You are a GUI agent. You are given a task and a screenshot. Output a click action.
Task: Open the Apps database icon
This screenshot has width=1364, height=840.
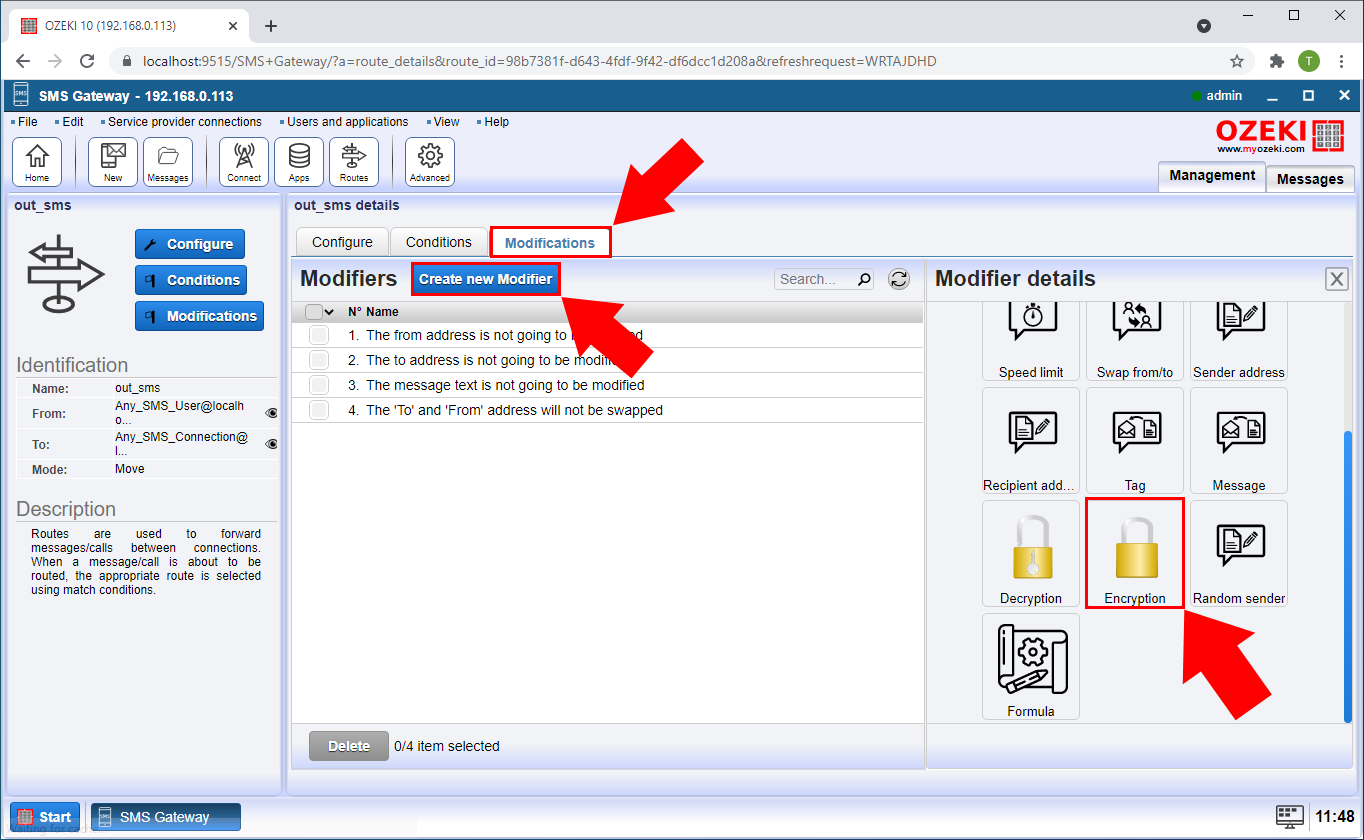click(299, 162)
